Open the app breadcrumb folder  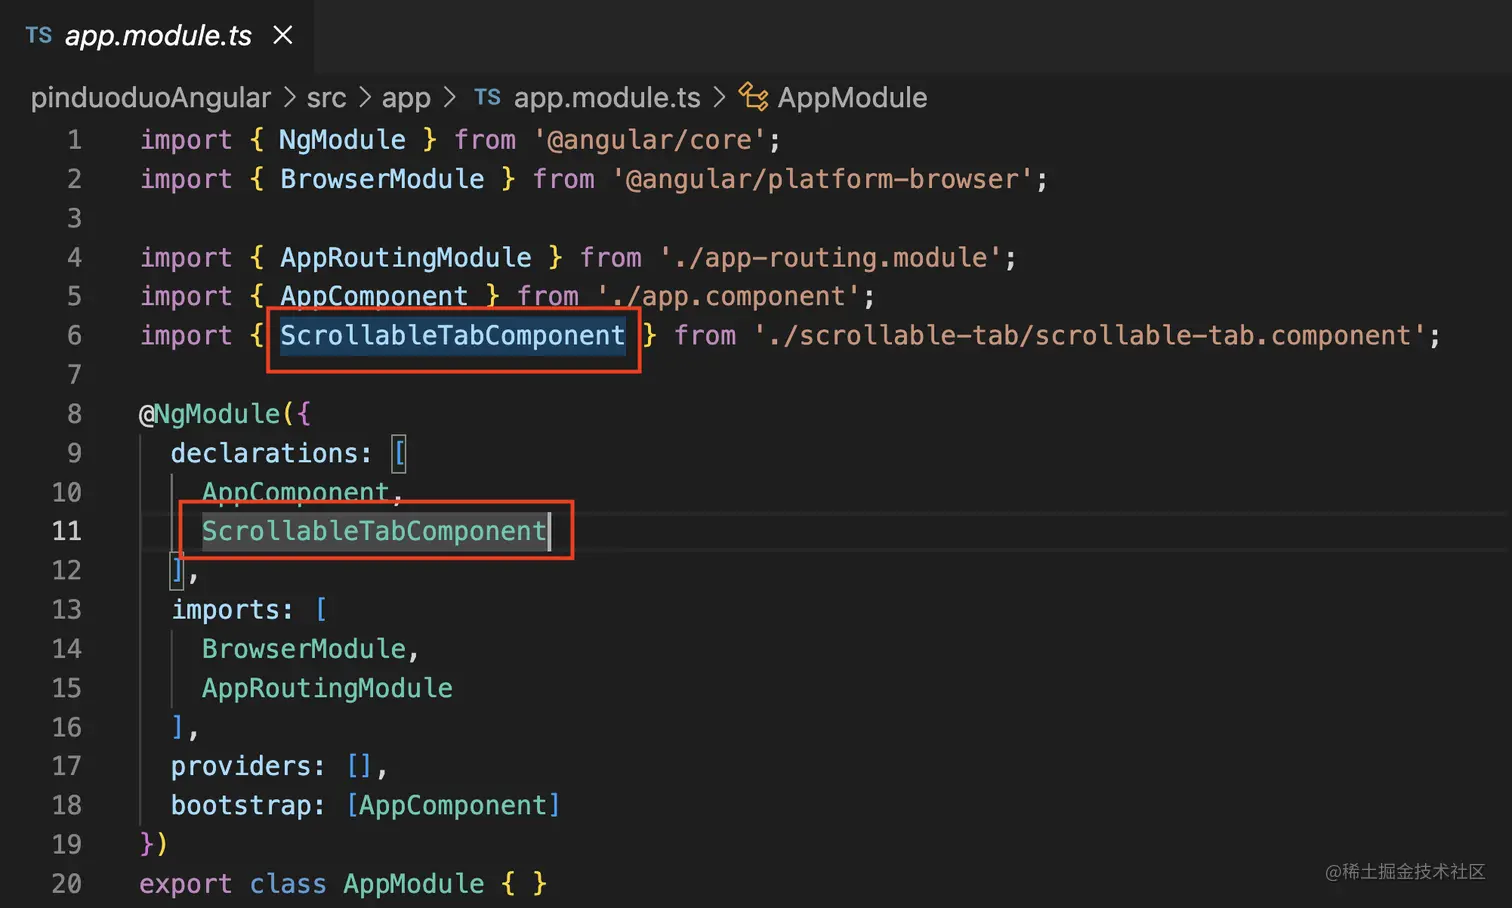(x=406, y=98)
